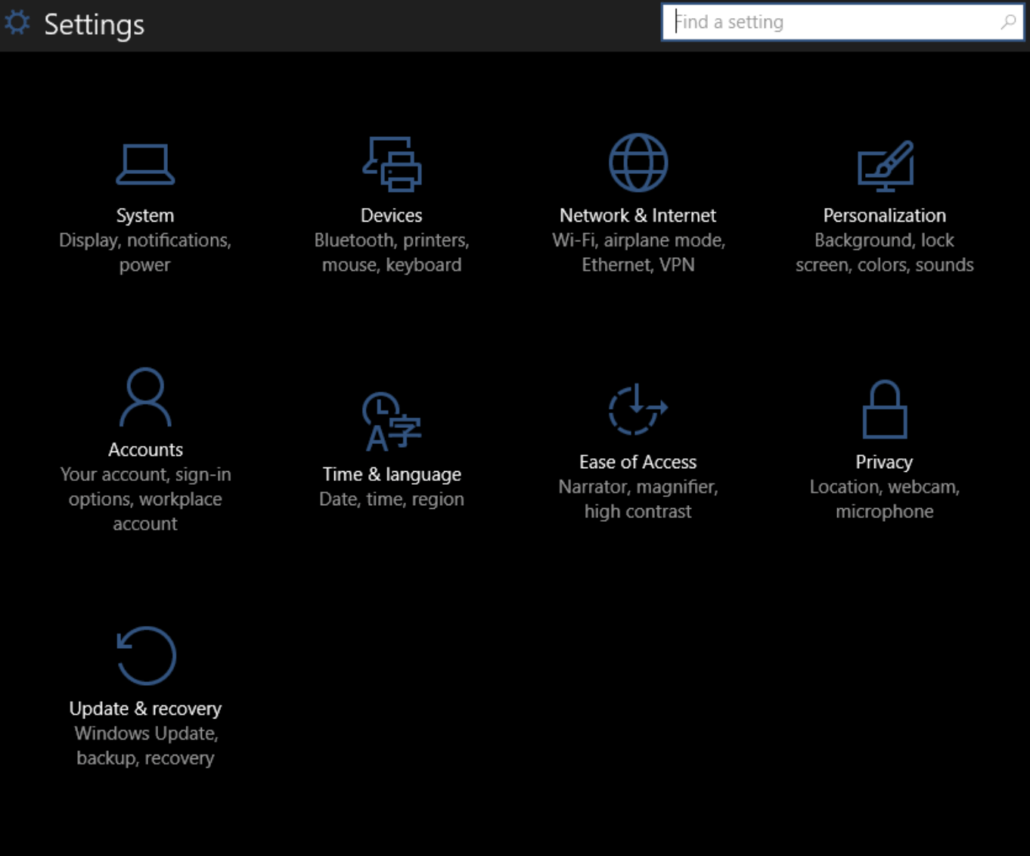Open Narrator and magnifier settings
The height and width of the screenshot is (856, 1030).
(x=637, y=487)
